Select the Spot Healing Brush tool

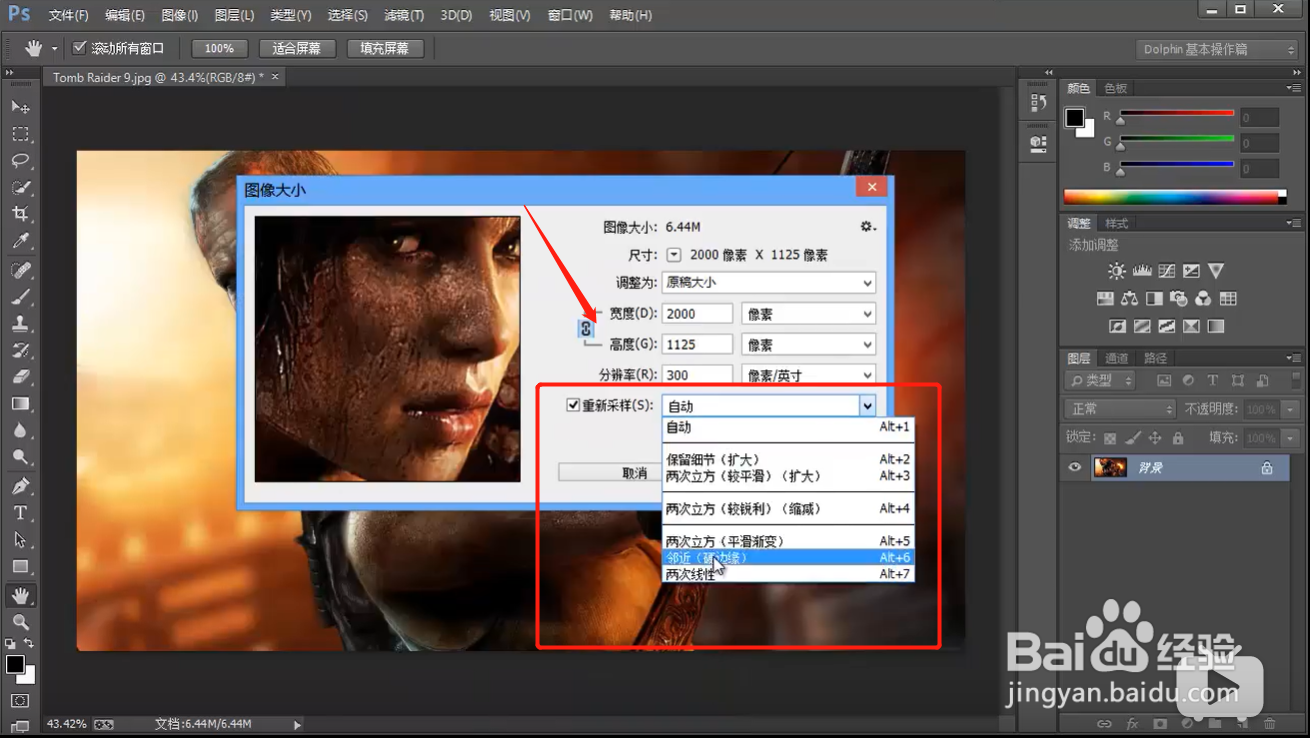click(20, 270)
